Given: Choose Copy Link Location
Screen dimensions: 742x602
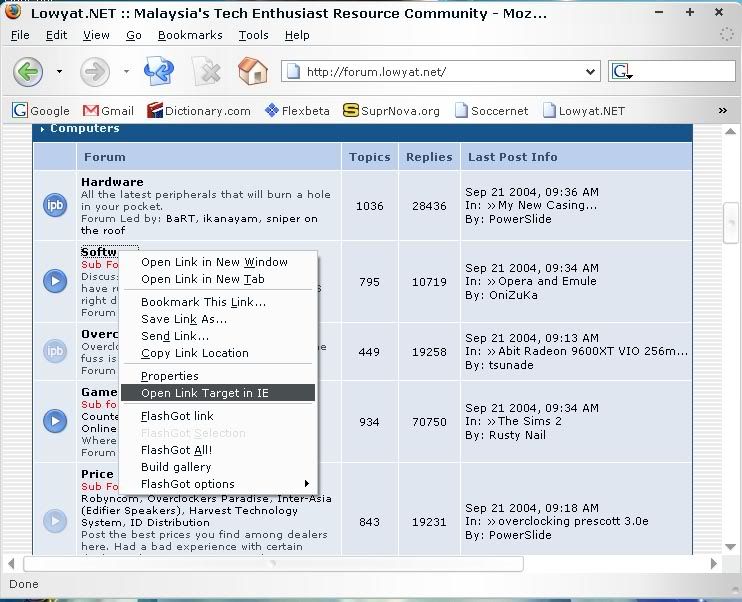Looking at the screenshot, I should tap(218, 353).
